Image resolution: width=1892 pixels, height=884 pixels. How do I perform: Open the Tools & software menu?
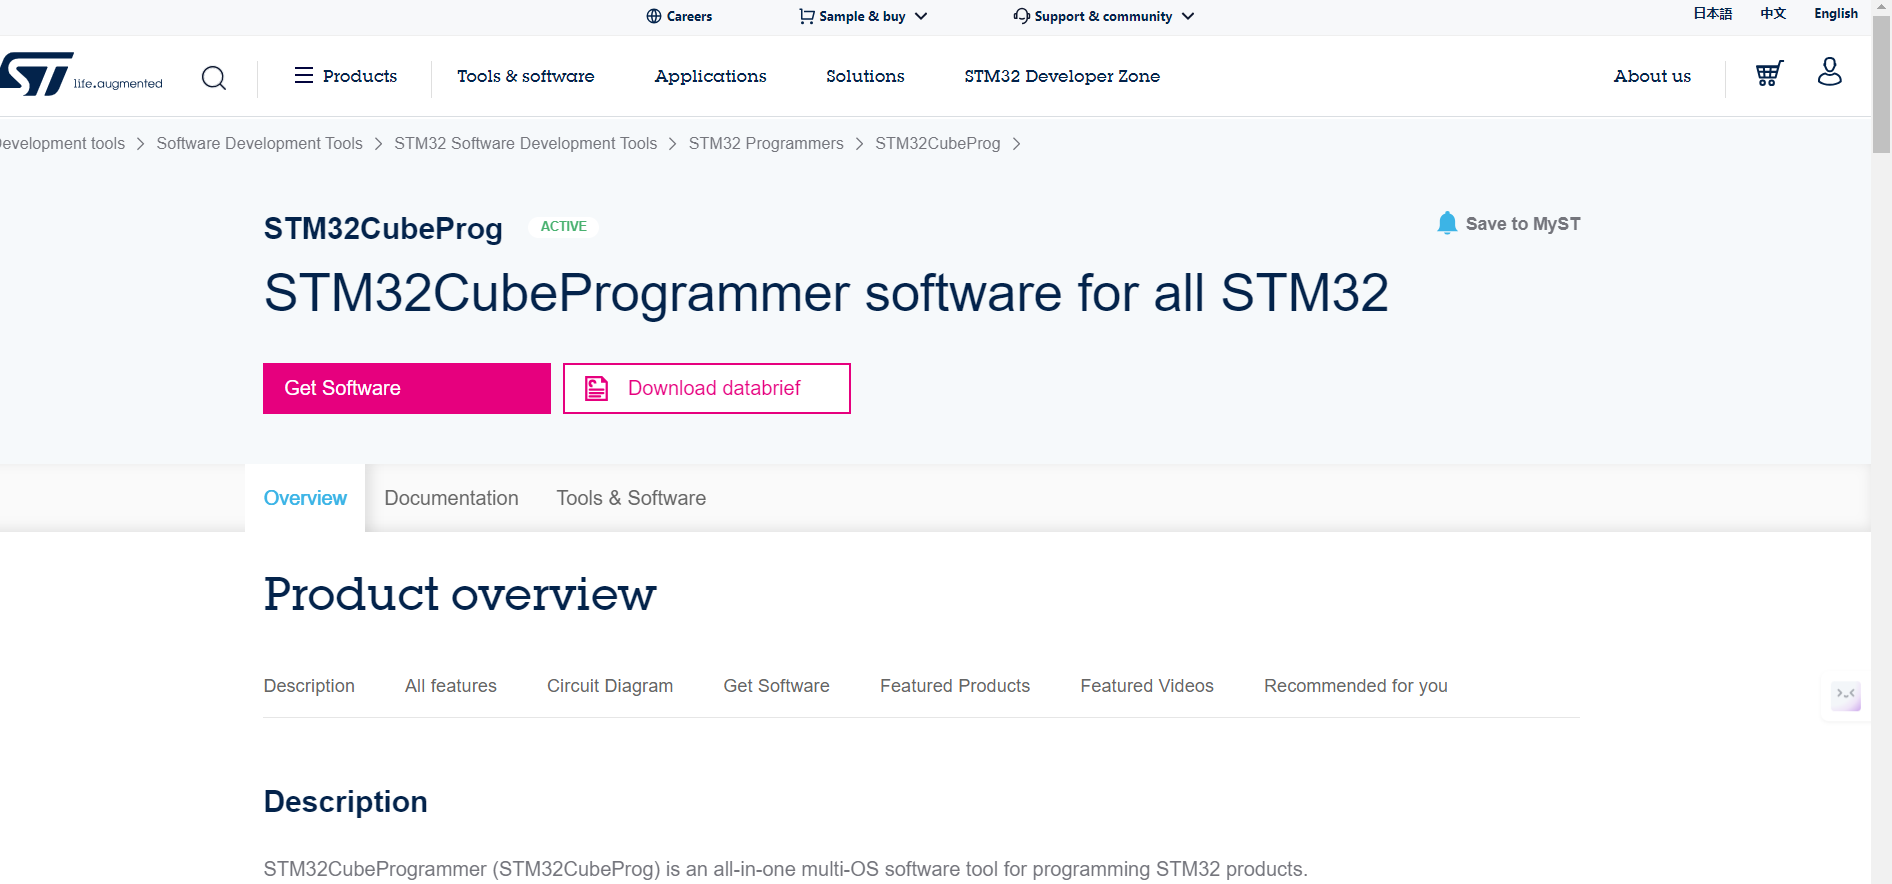pos(526,76)
